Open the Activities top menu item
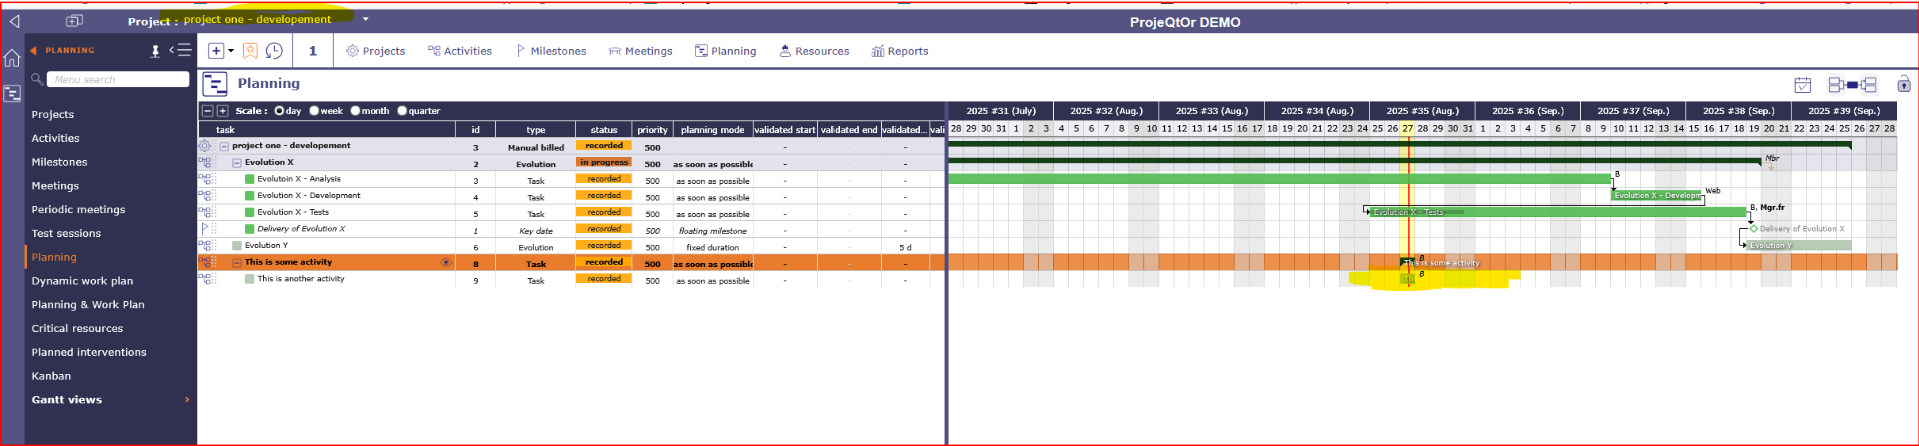Image resolution: width=1919 pixels, height=446 pixels. (x=460, y=51)
